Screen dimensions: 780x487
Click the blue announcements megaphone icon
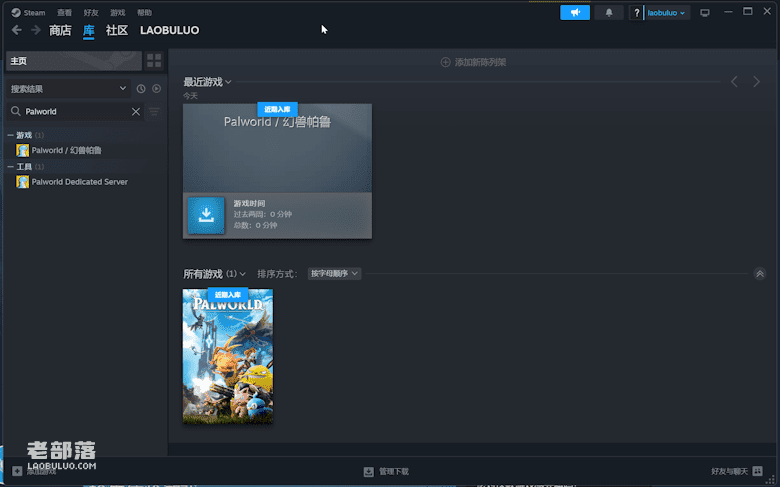click(x=575, y=13)
